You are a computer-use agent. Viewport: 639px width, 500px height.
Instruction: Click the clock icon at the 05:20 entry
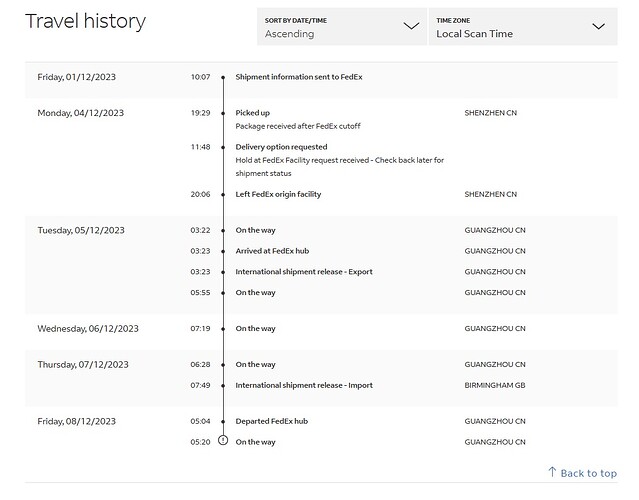223,441
